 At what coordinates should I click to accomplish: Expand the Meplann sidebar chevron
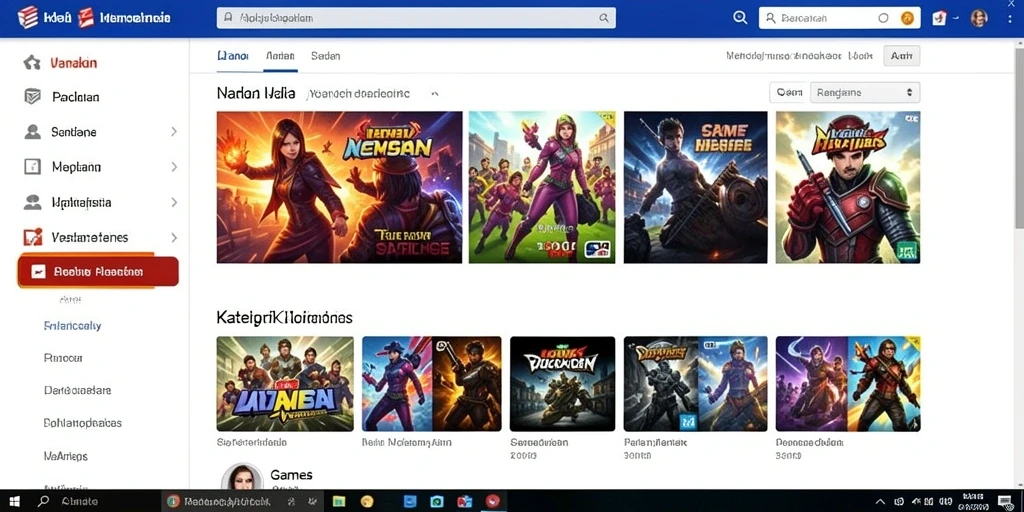174,167
